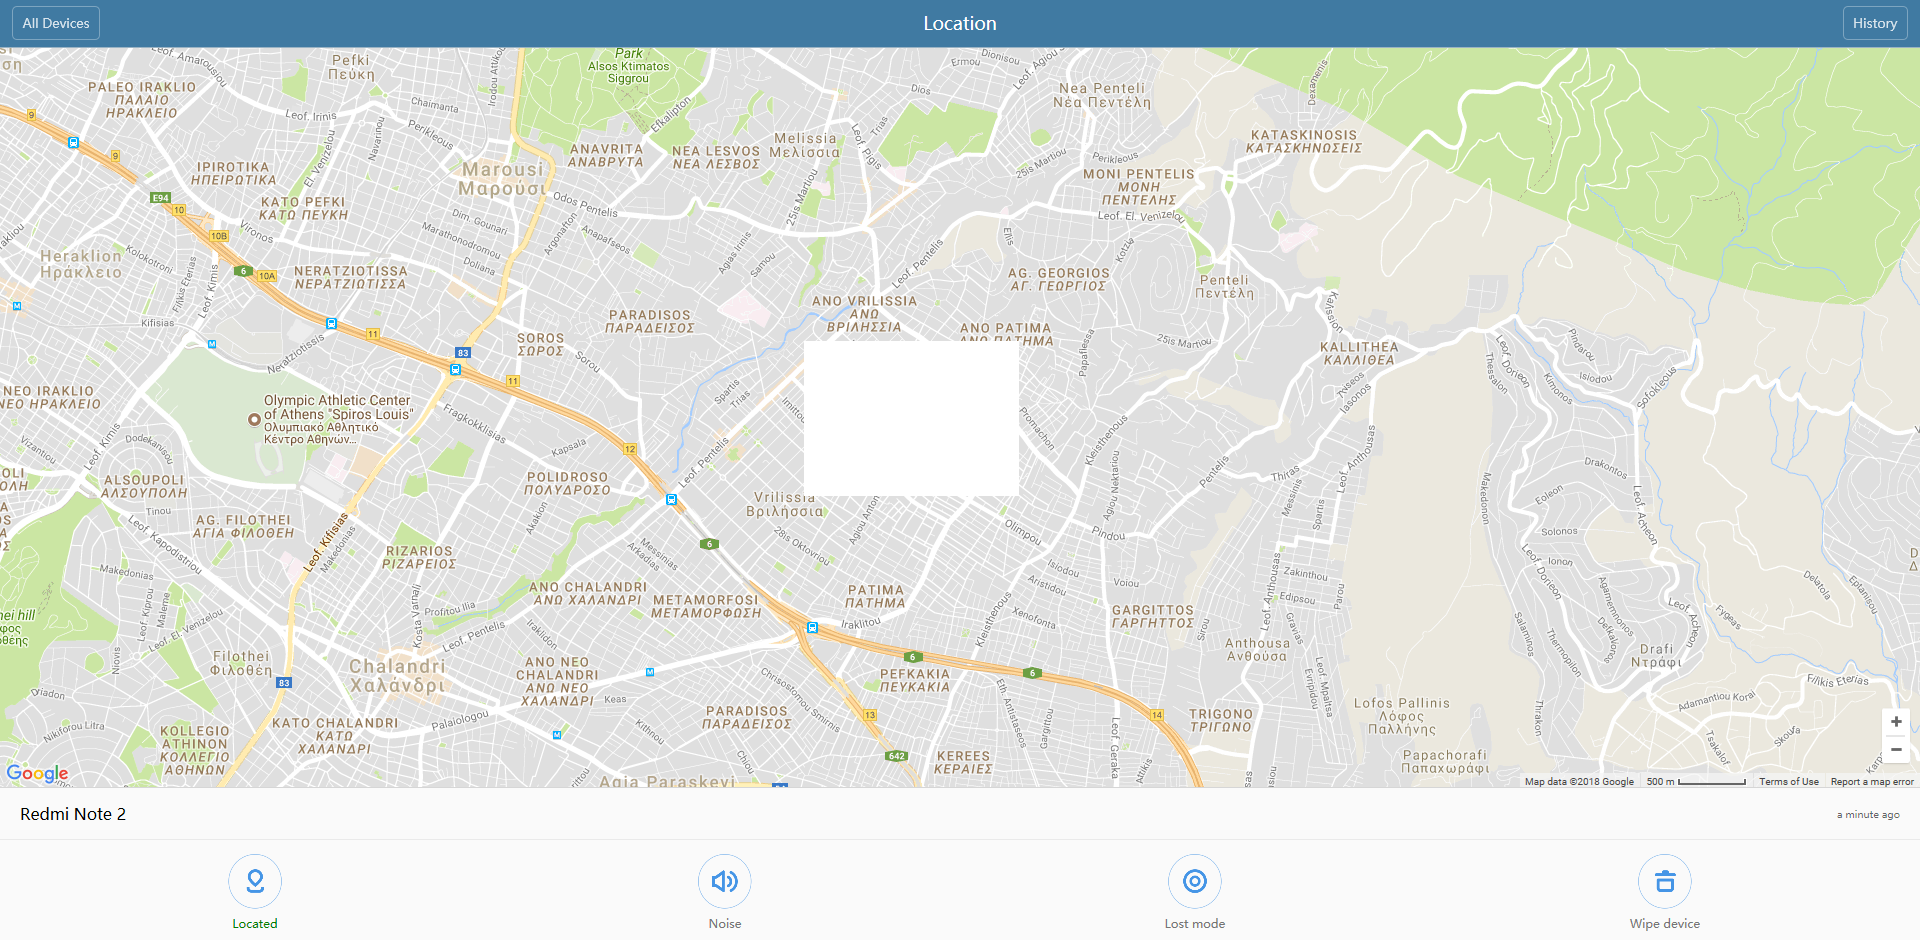The image size is (1920, 940).
Task: Click the 642 road shield
Action: (897, 756)
